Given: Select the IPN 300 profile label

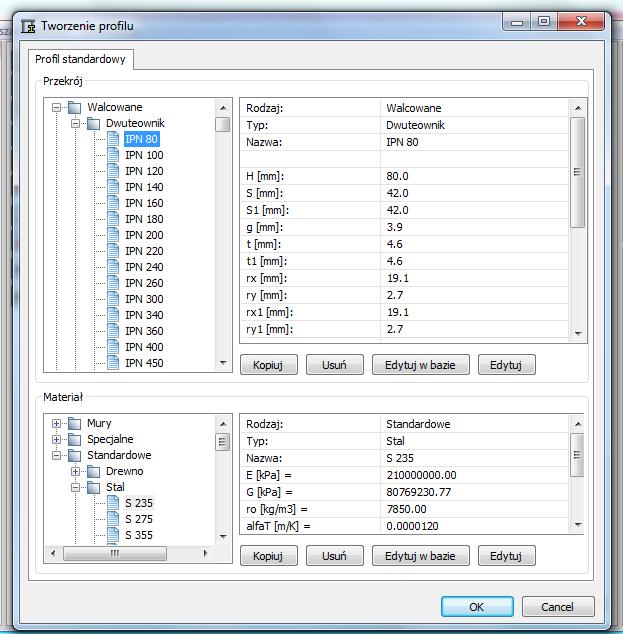Looking at the screenshot, I should pyautogui.click(x=144, y=299).
